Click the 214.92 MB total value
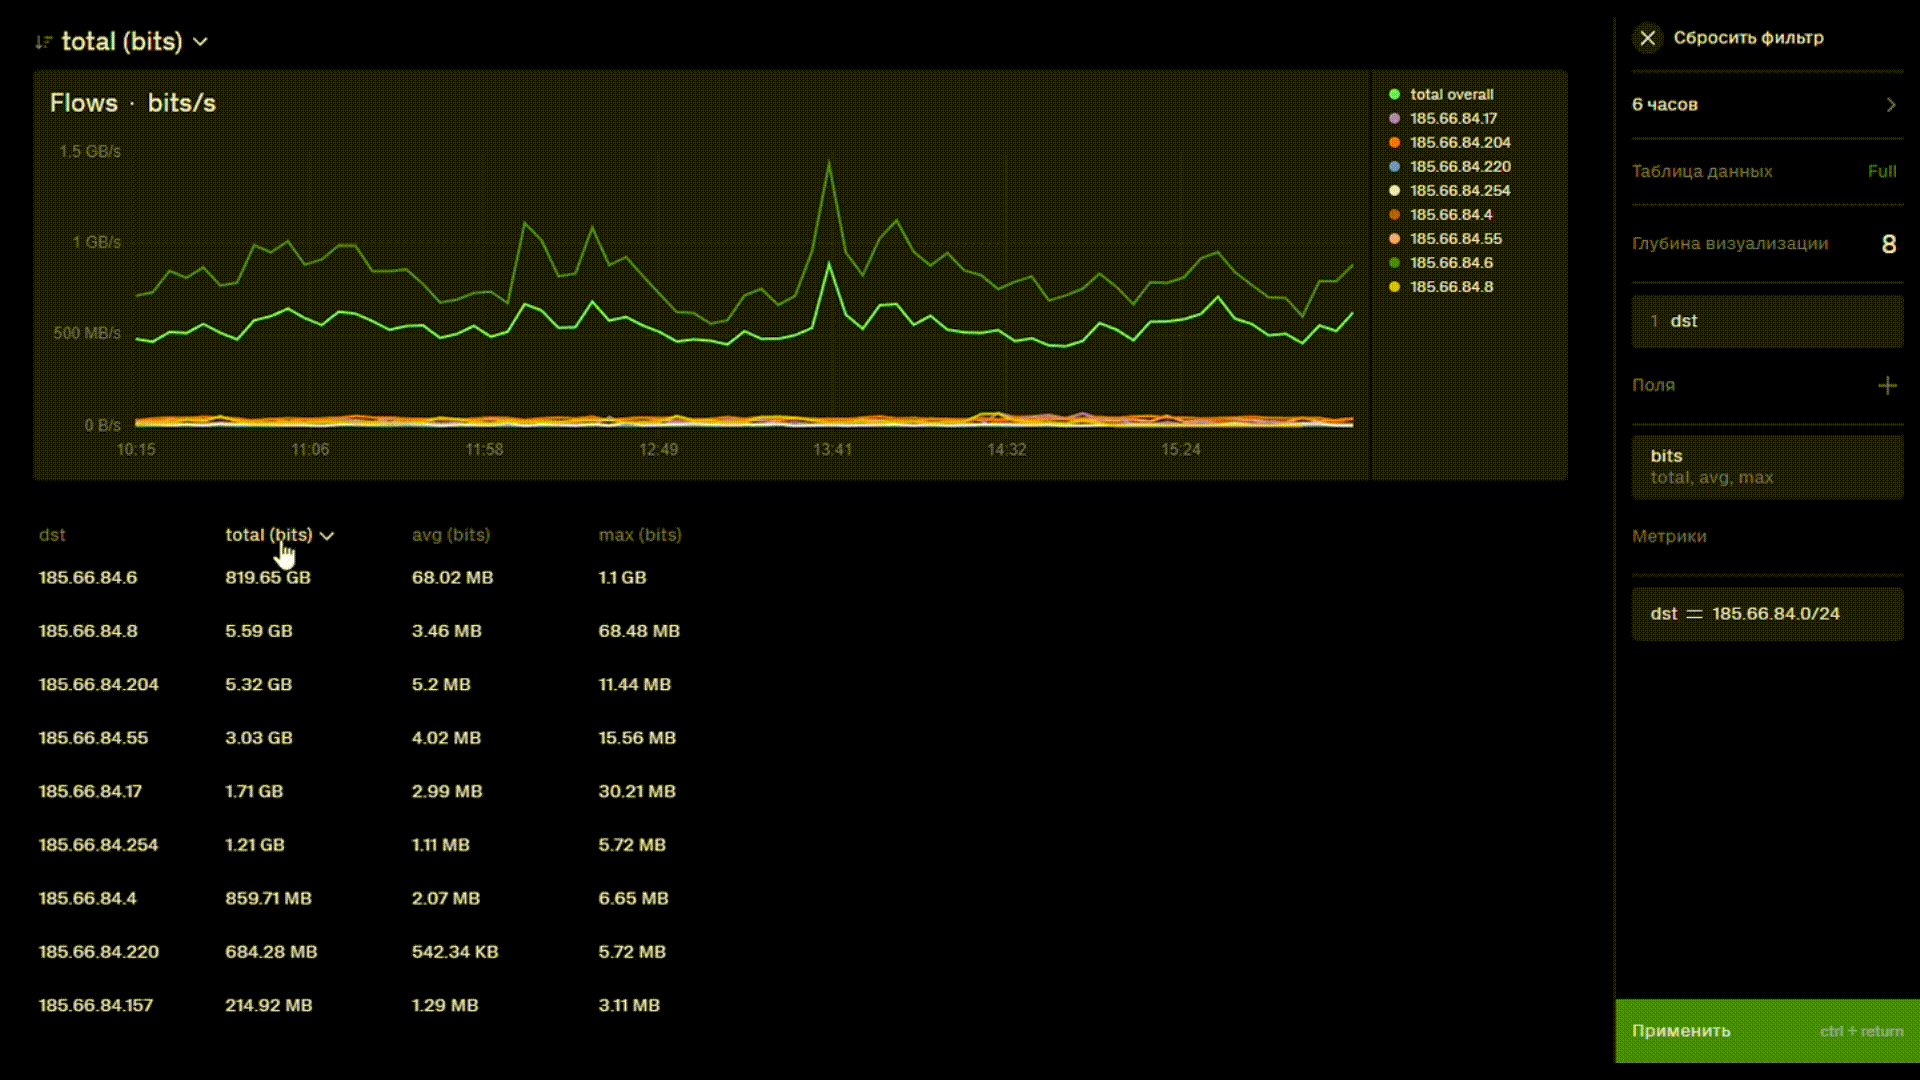The height and width of the screenshot is (1080, 1920). (269, 1006)
